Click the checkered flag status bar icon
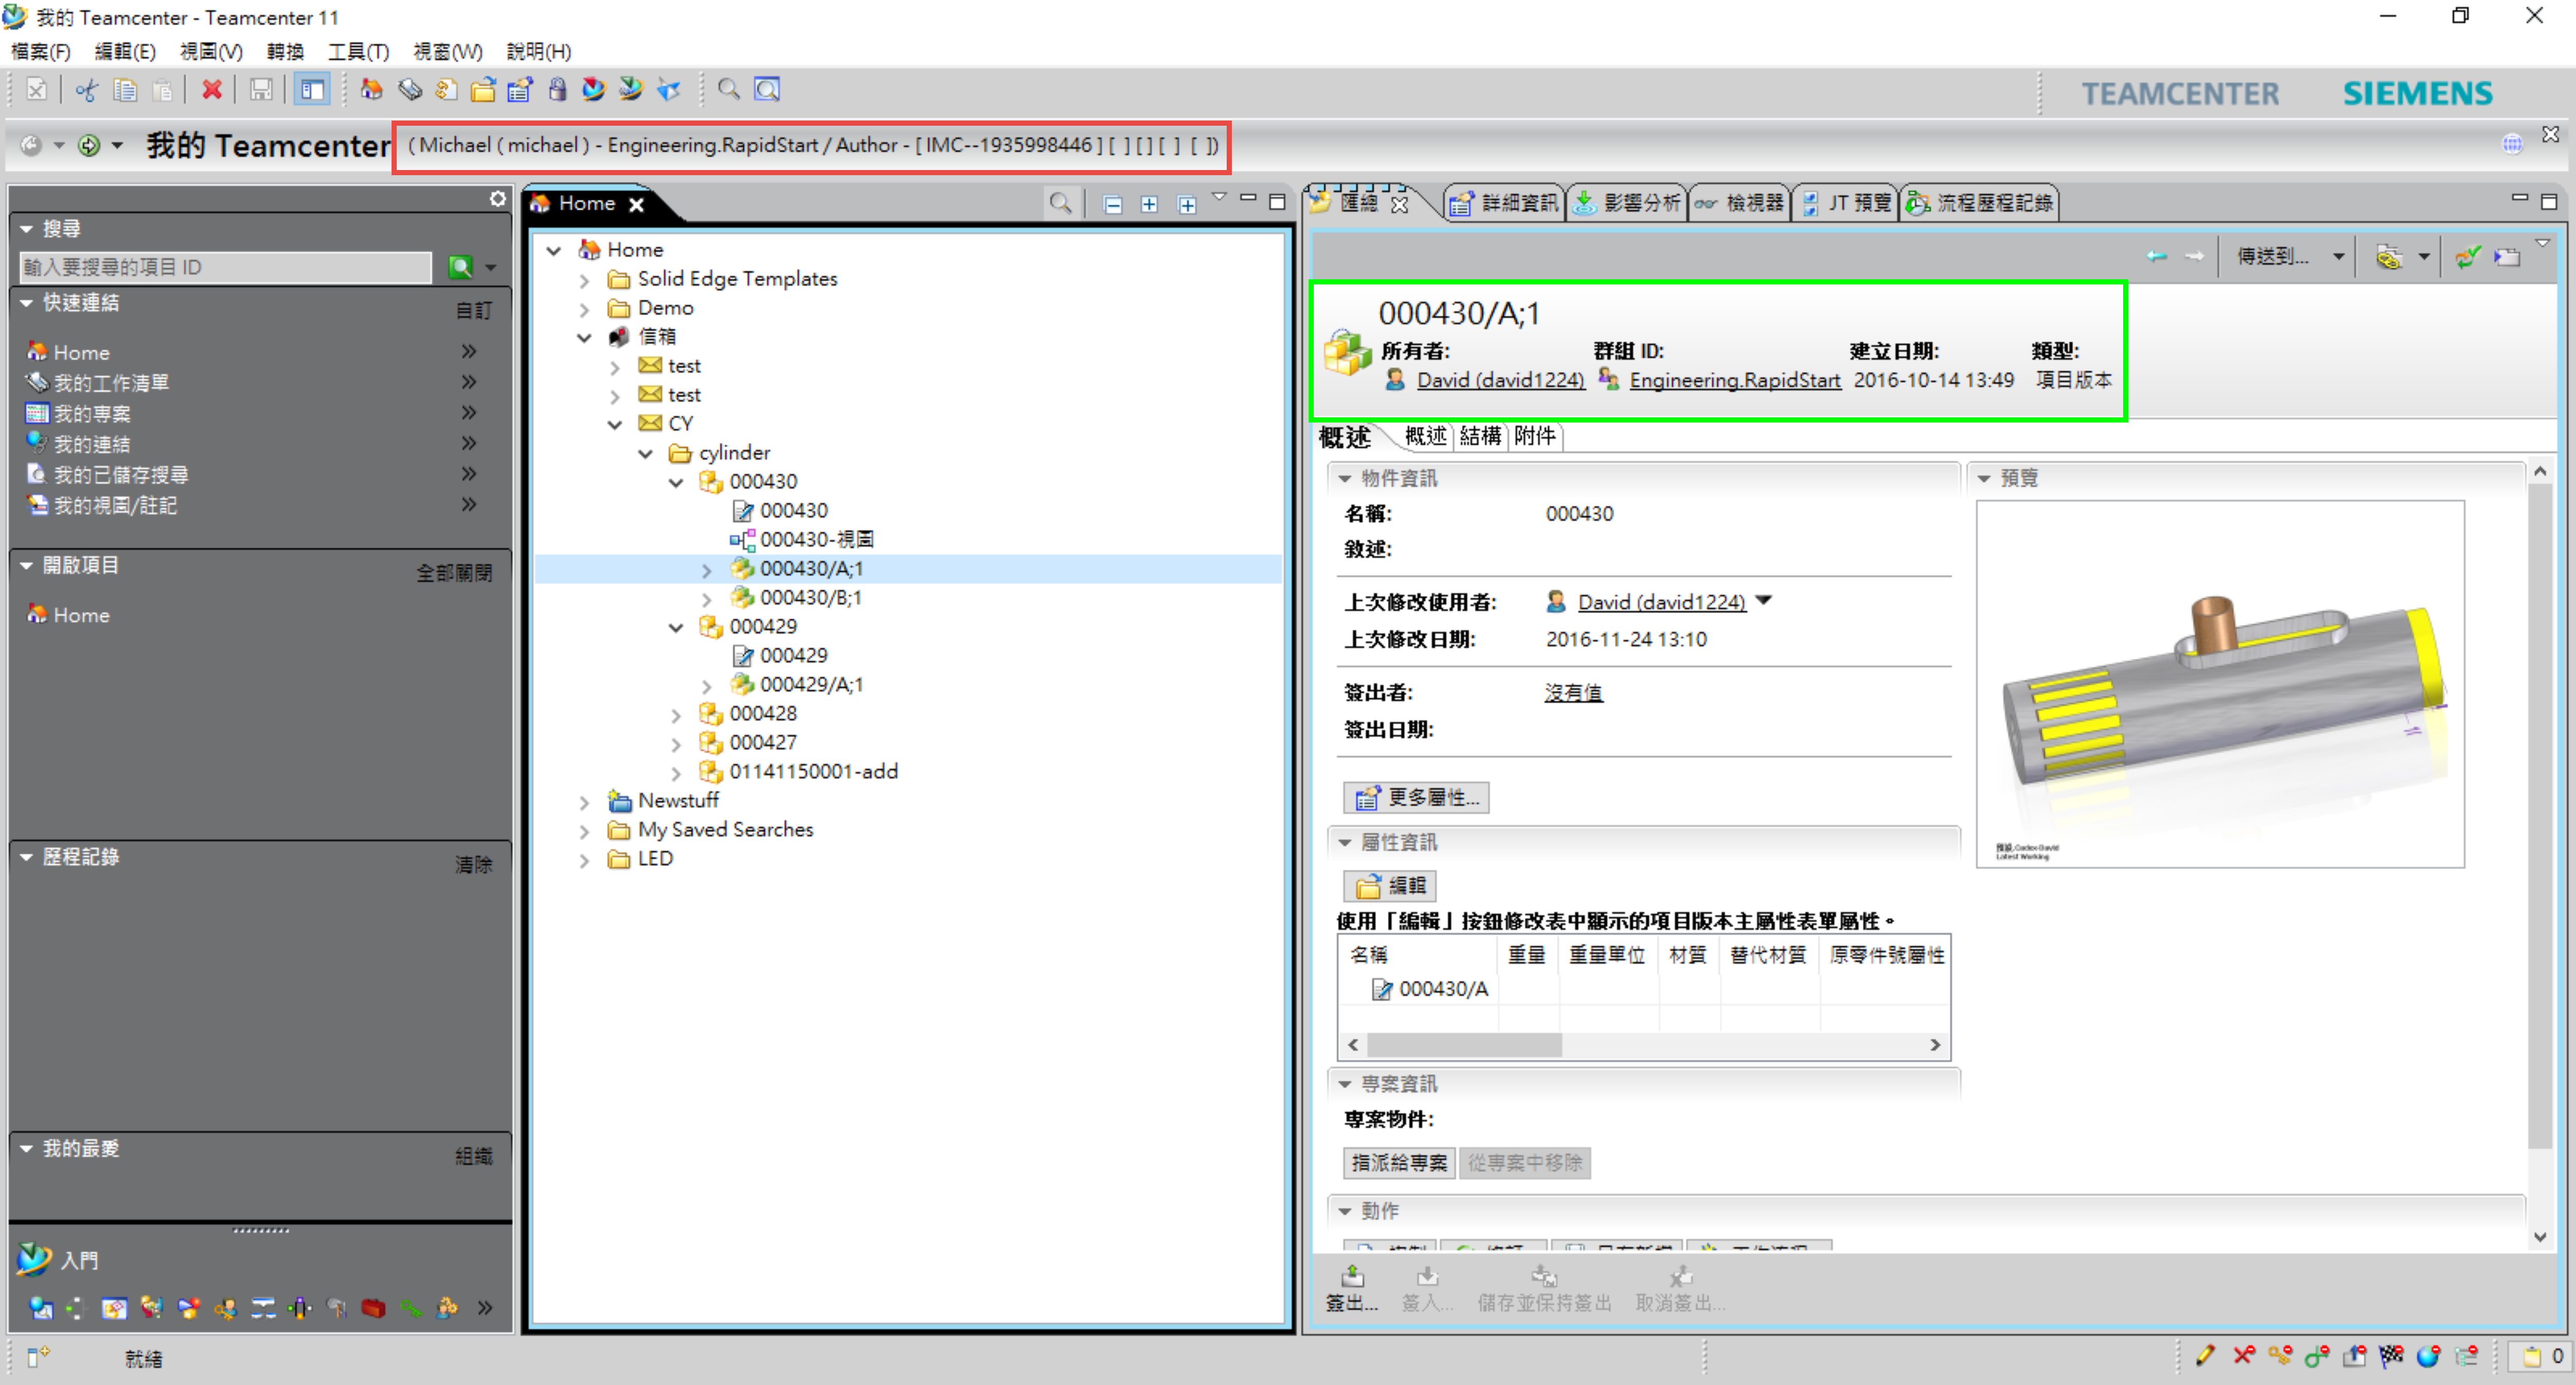The height and width of the screenshot is (1385, 2576). 2391,1356
